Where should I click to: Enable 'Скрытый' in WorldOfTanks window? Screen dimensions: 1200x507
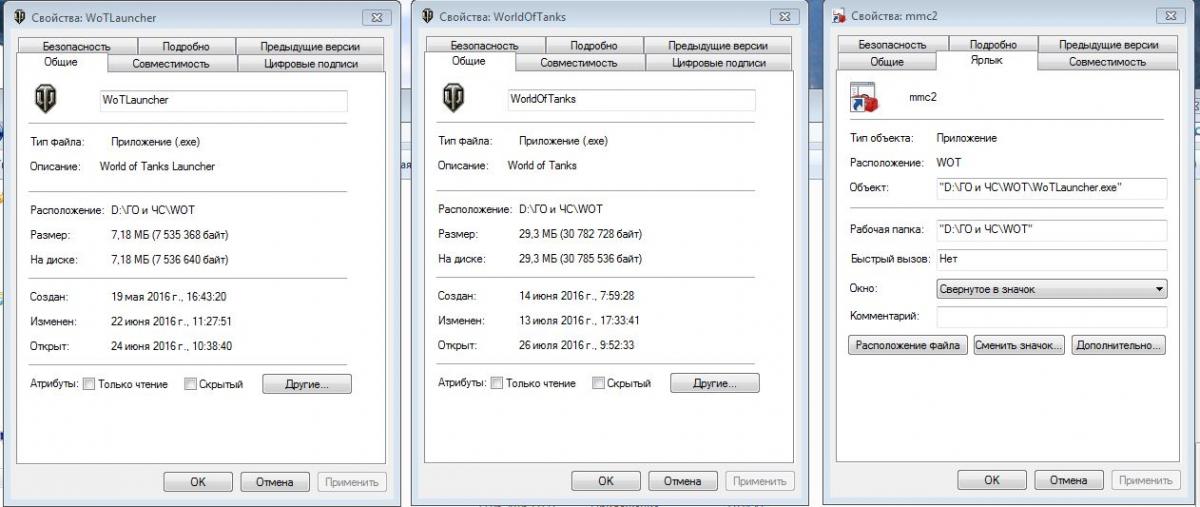click(x=598, y=383)
